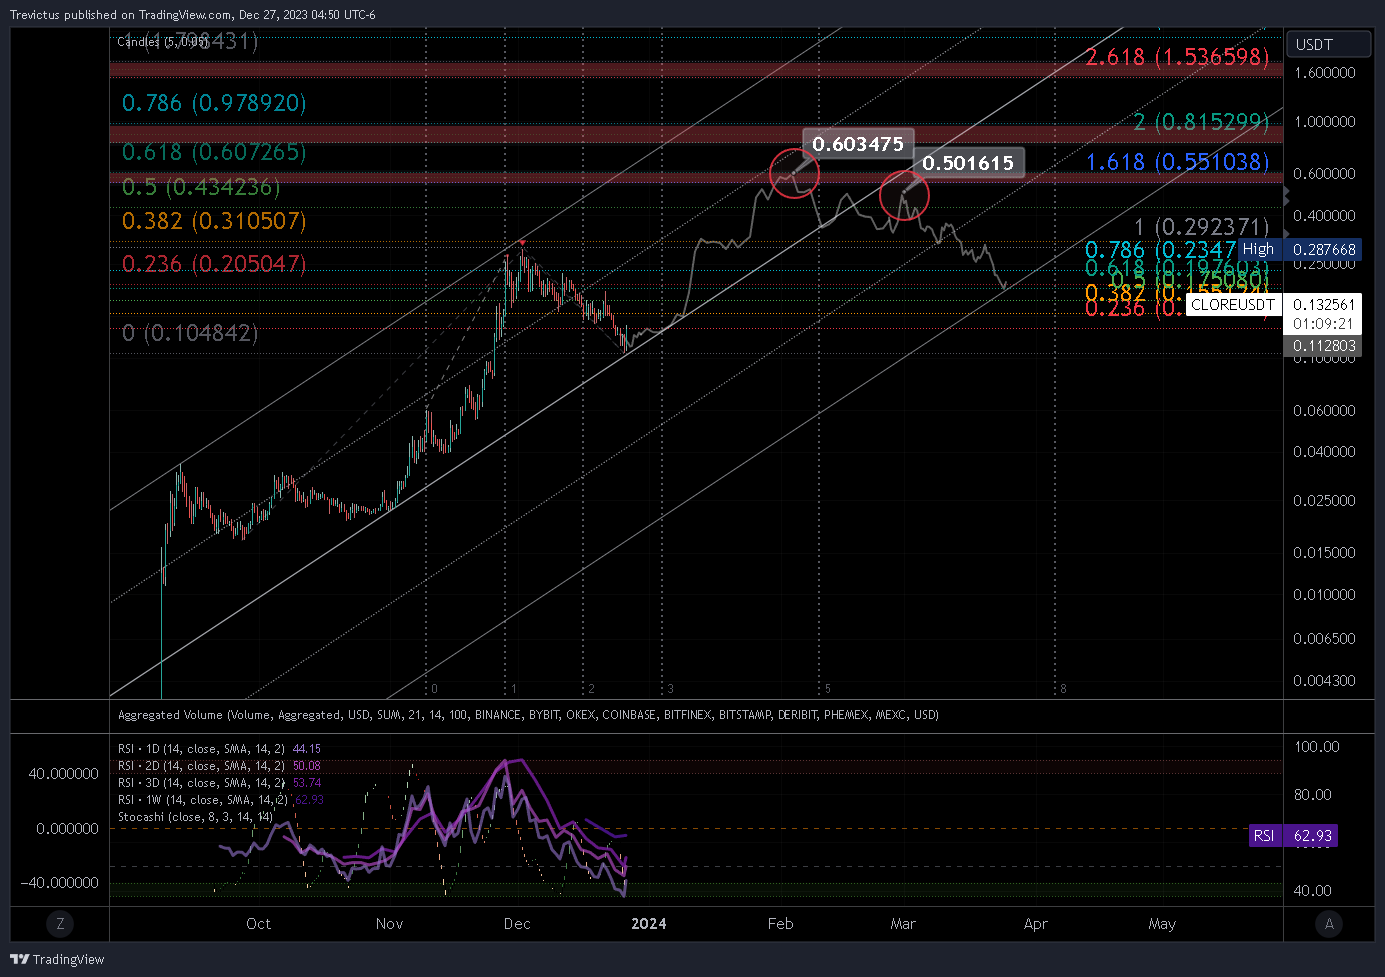Click the CLOREUSDT symbol label
Viewport: 1385px width, 977px height.
[x=1233, y=305]
